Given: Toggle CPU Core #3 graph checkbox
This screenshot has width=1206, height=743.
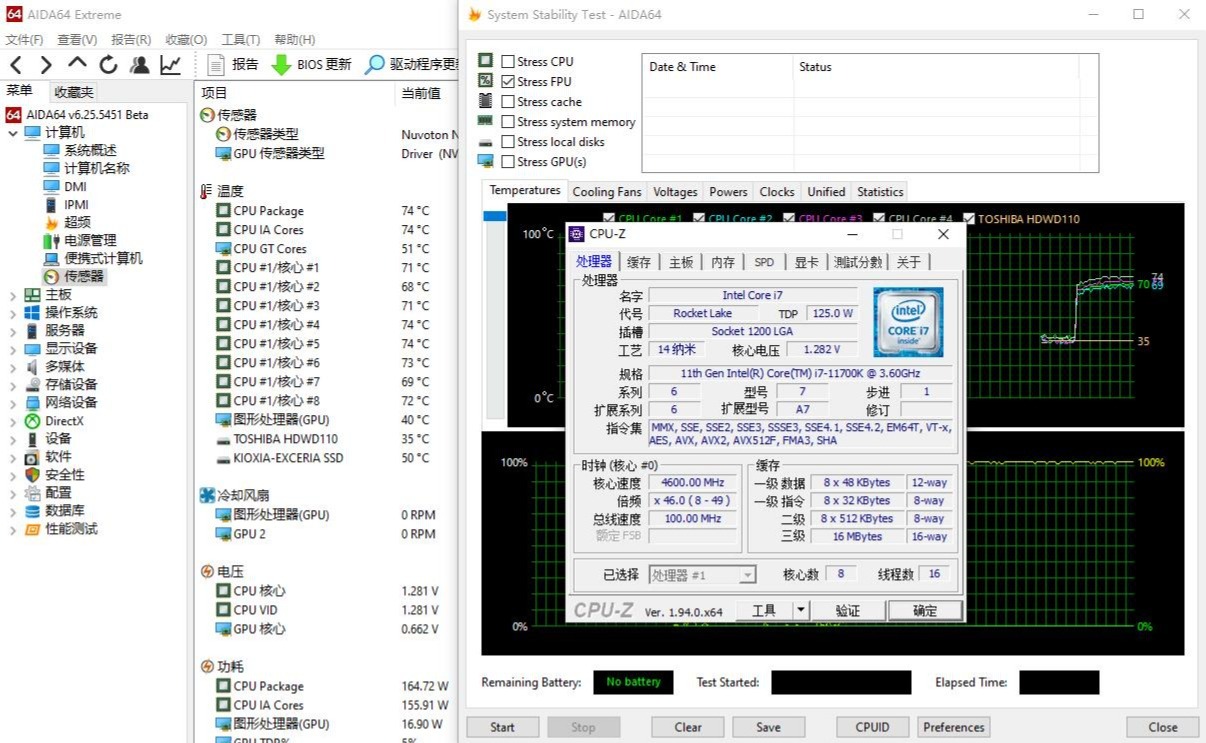Looking at the screenshot, I should [789, 218].
